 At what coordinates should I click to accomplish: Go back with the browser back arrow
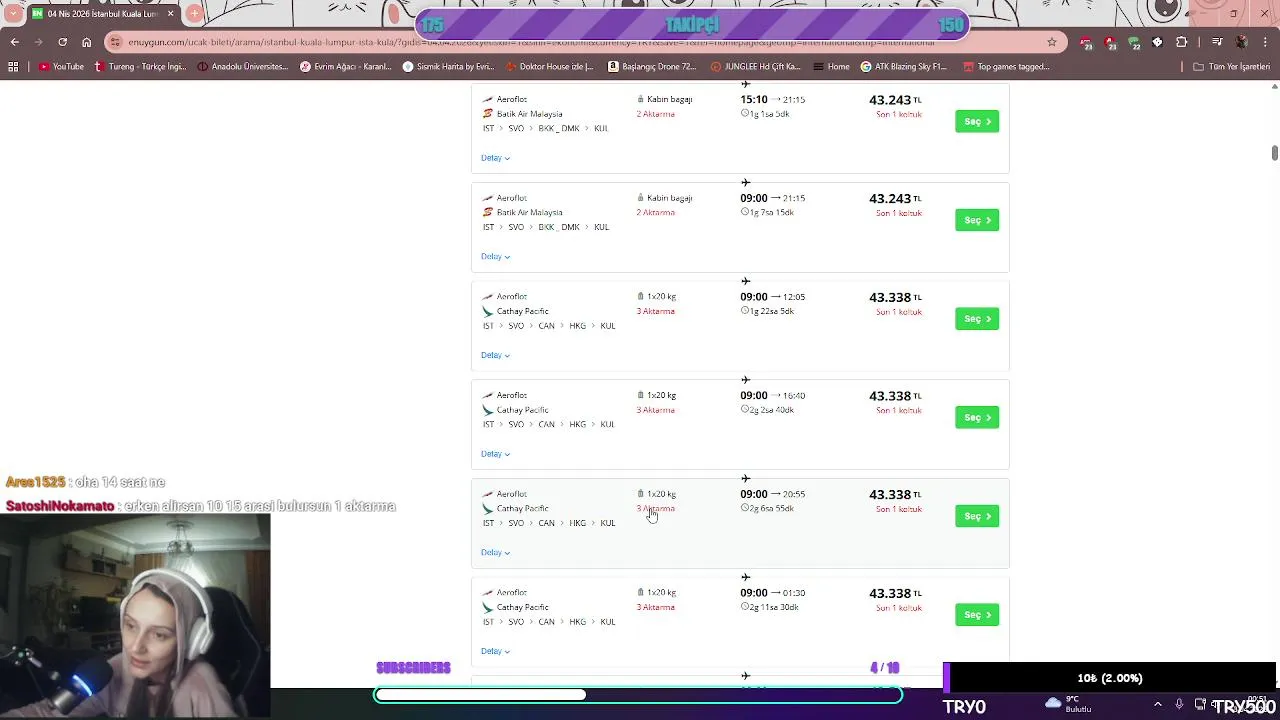coord(14,42)
